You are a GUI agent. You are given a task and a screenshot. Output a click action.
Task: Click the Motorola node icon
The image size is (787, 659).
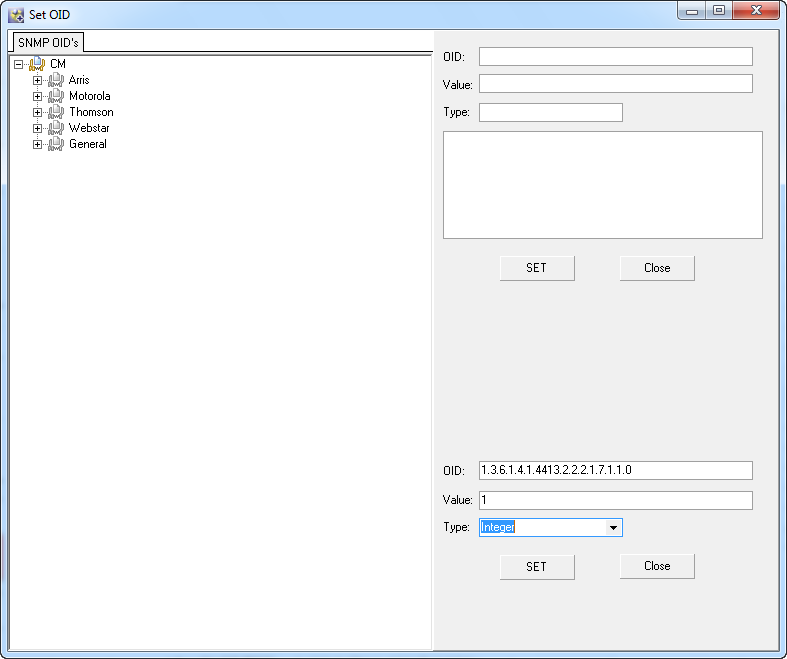[56, 96]
